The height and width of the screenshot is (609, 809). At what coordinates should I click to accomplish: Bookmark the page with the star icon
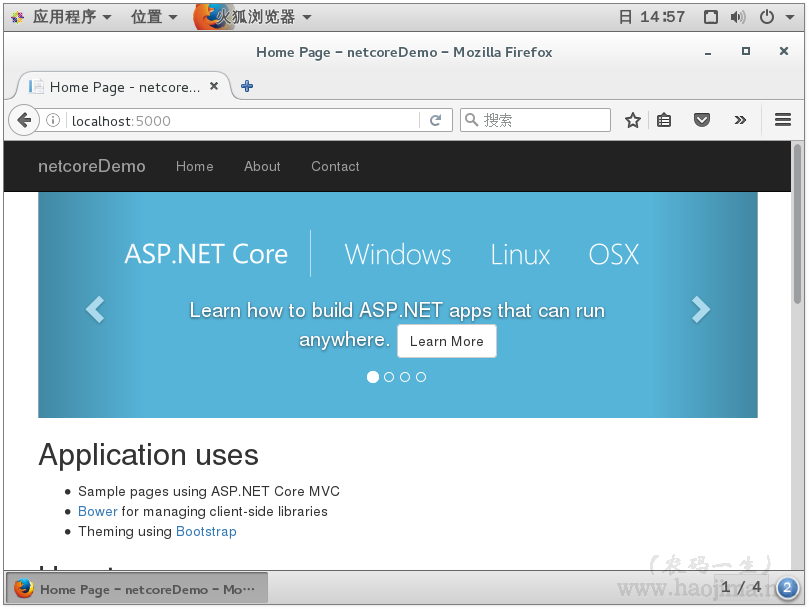click(632, 120)
